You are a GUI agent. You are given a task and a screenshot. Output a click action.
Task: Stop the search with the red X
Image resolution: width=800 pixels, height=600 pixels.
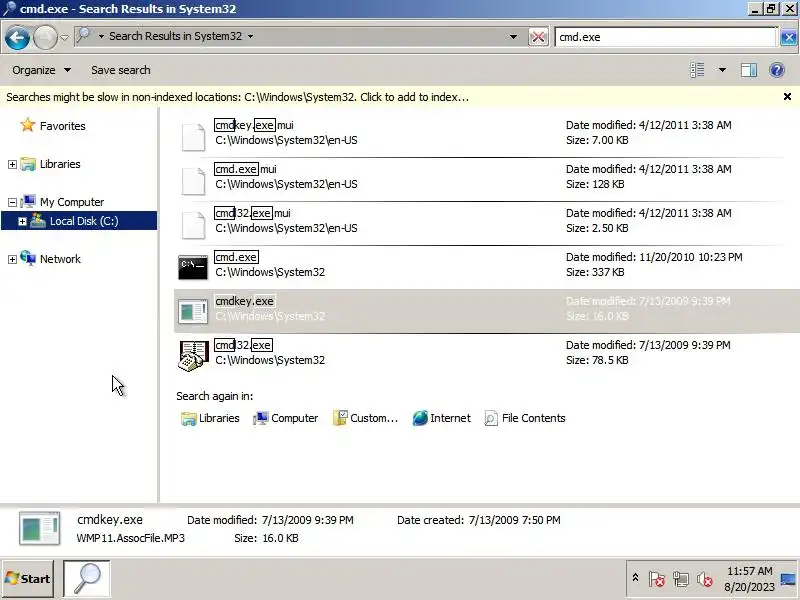point(538,37)
